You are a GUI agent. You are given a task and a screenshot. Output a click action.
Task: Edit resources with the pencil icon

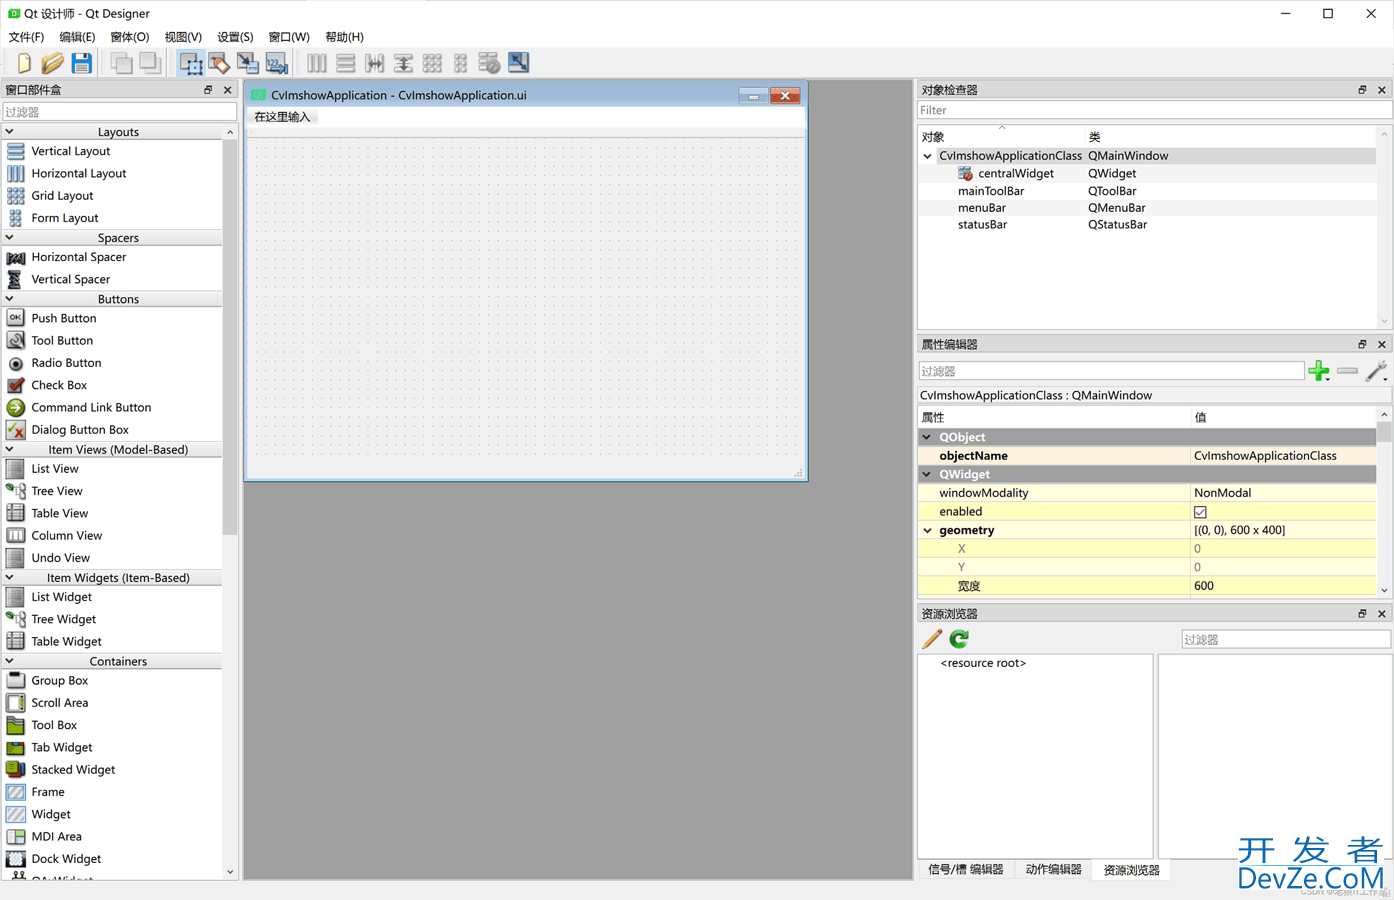click(932, 639)
